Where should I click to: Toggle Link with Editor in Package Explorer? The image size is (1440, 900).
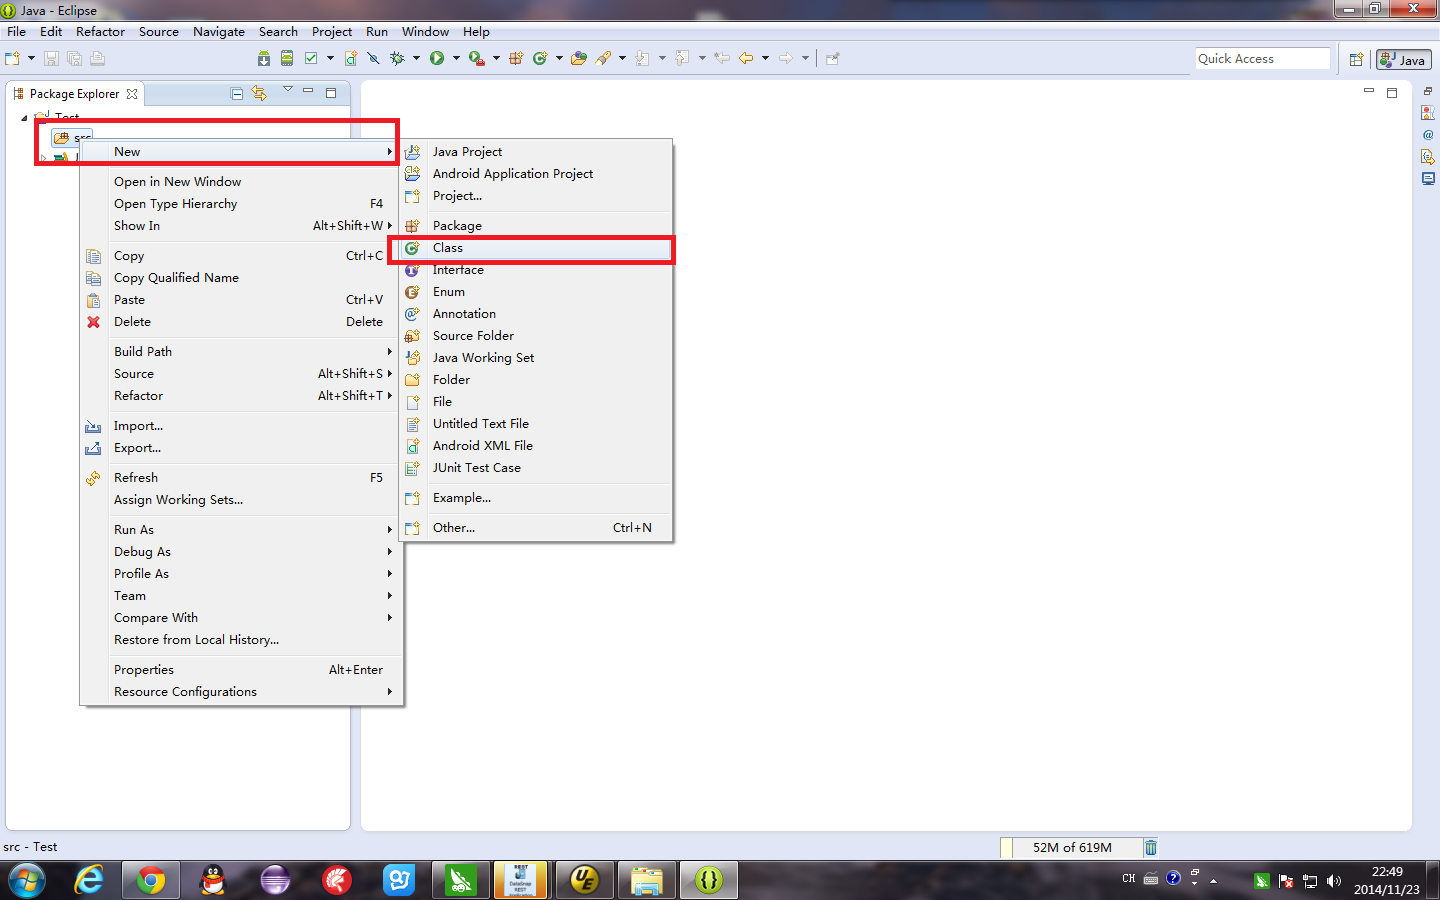[259, 93]
